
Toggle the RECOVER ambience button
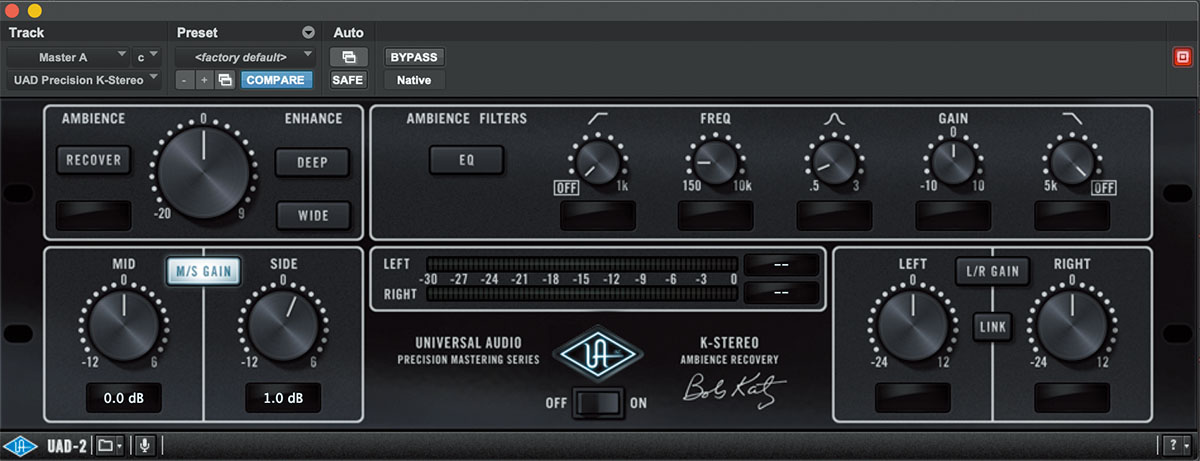(x=94, y=159)
